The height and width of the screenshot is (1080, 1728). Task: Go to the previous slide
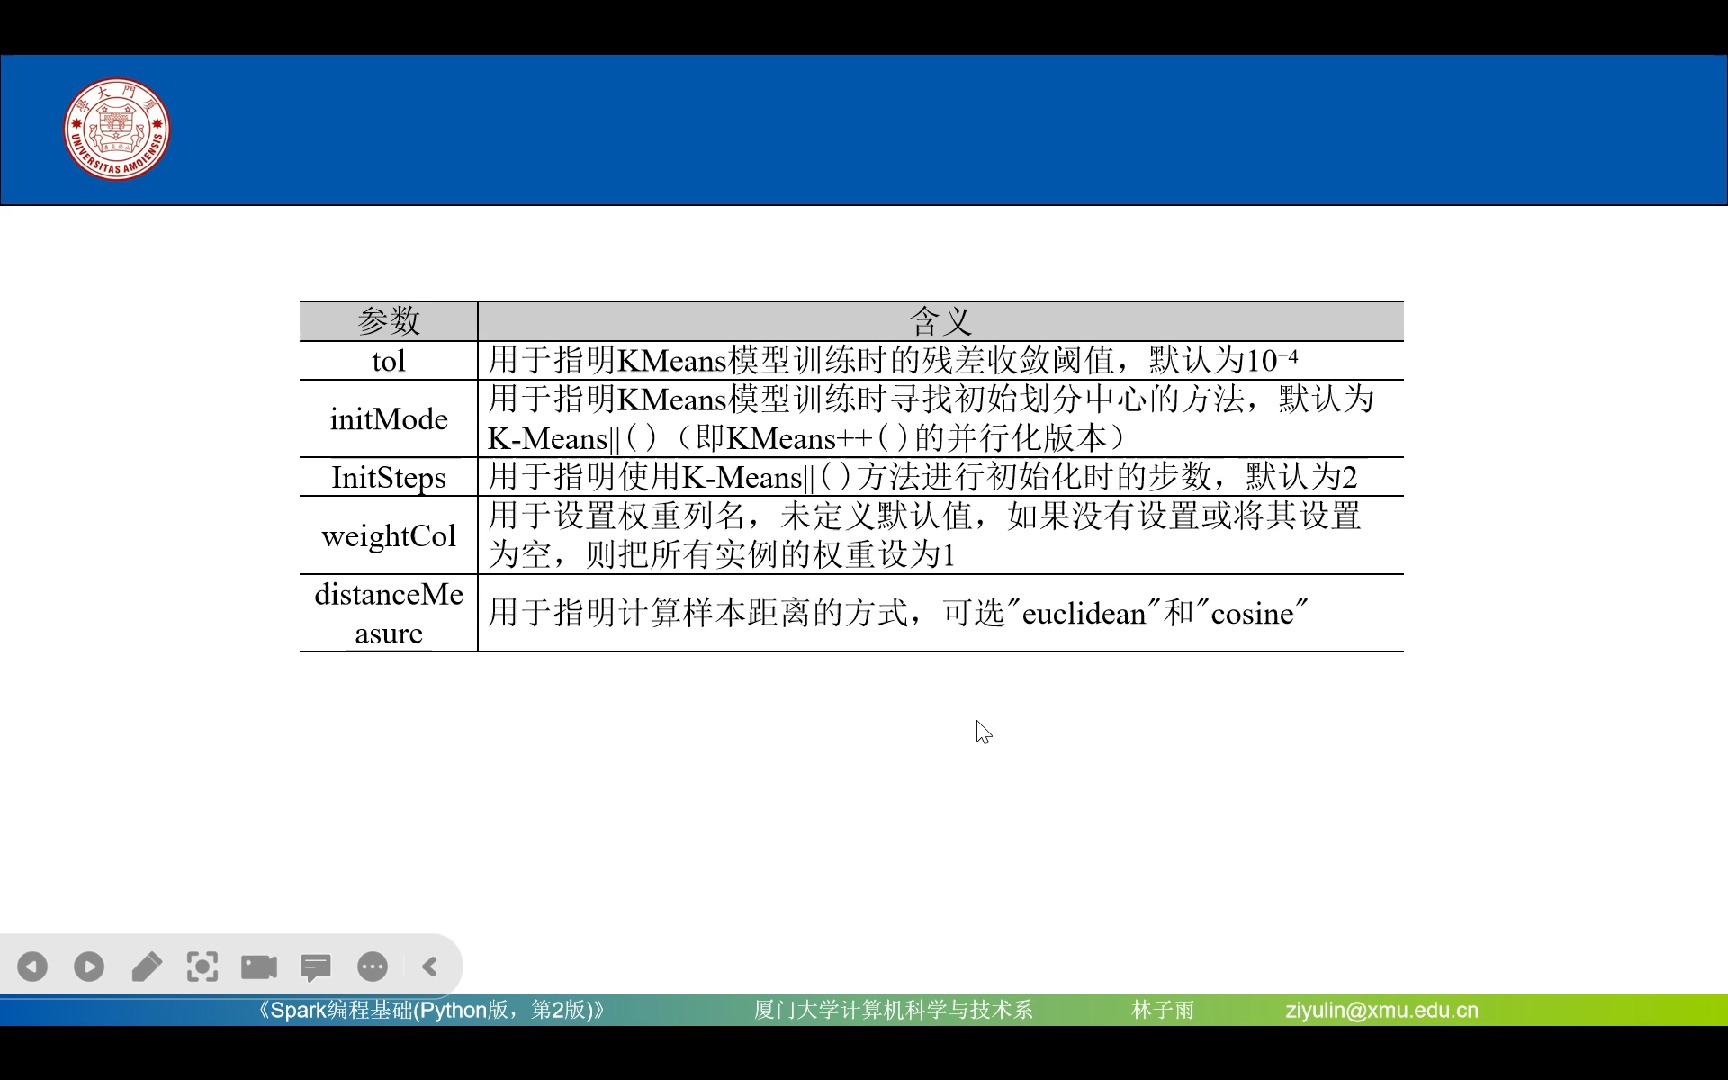(x=32, y=966)
